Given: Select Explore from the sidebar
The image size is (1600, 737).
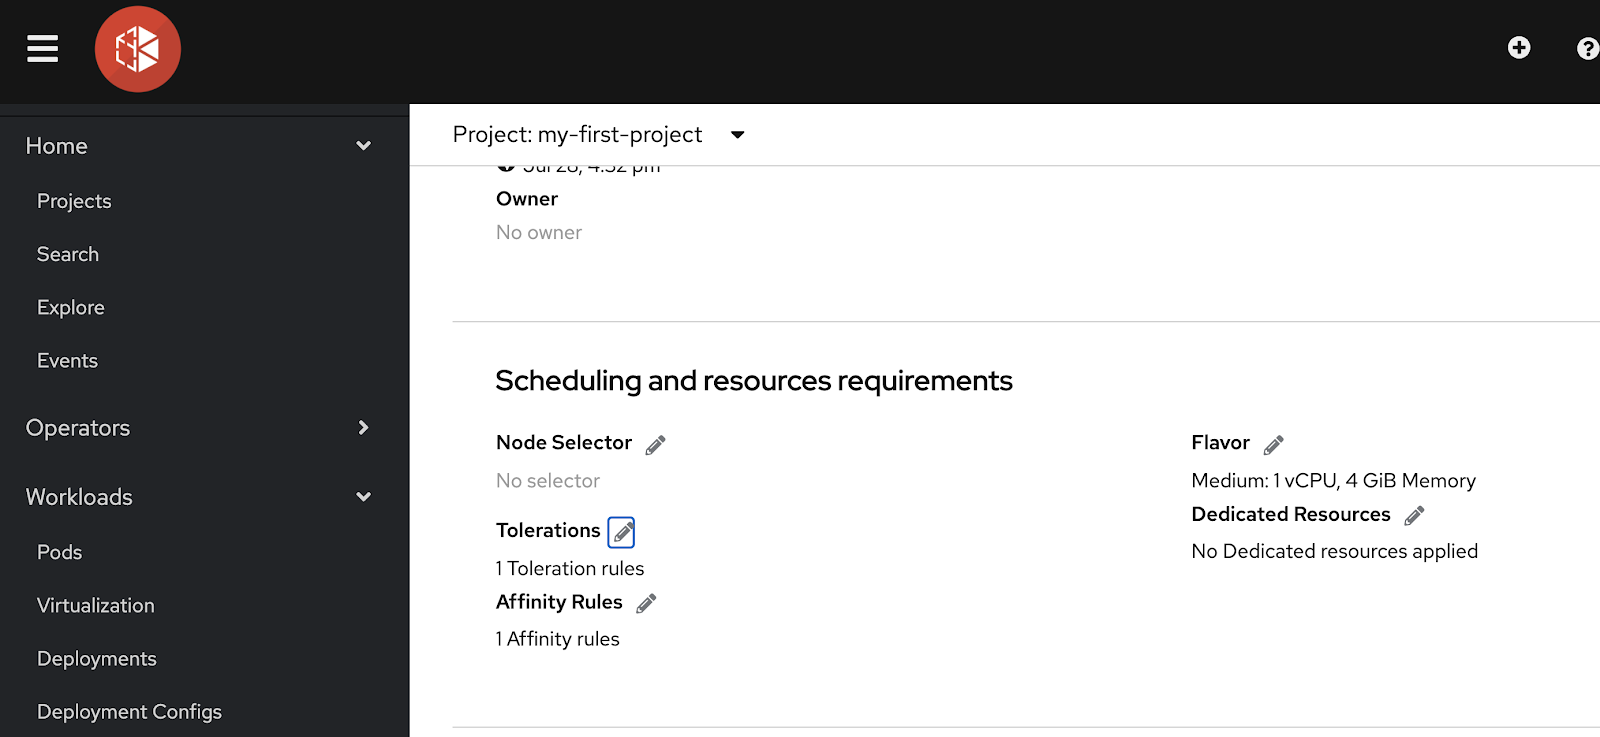Looking at the screenshot, I should 71,307.
